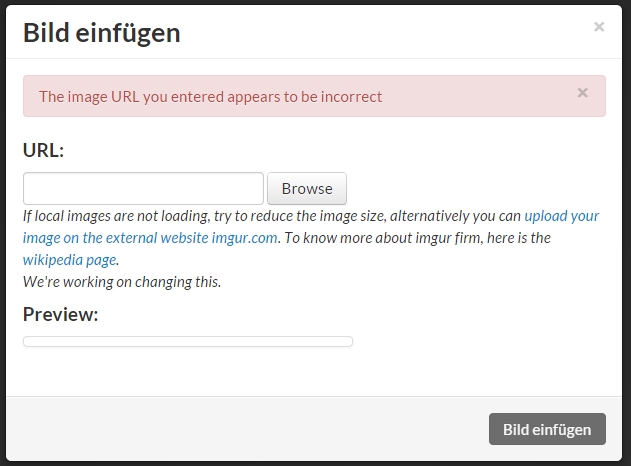
Task: Click the URL: label
Action: pos(43,151)
